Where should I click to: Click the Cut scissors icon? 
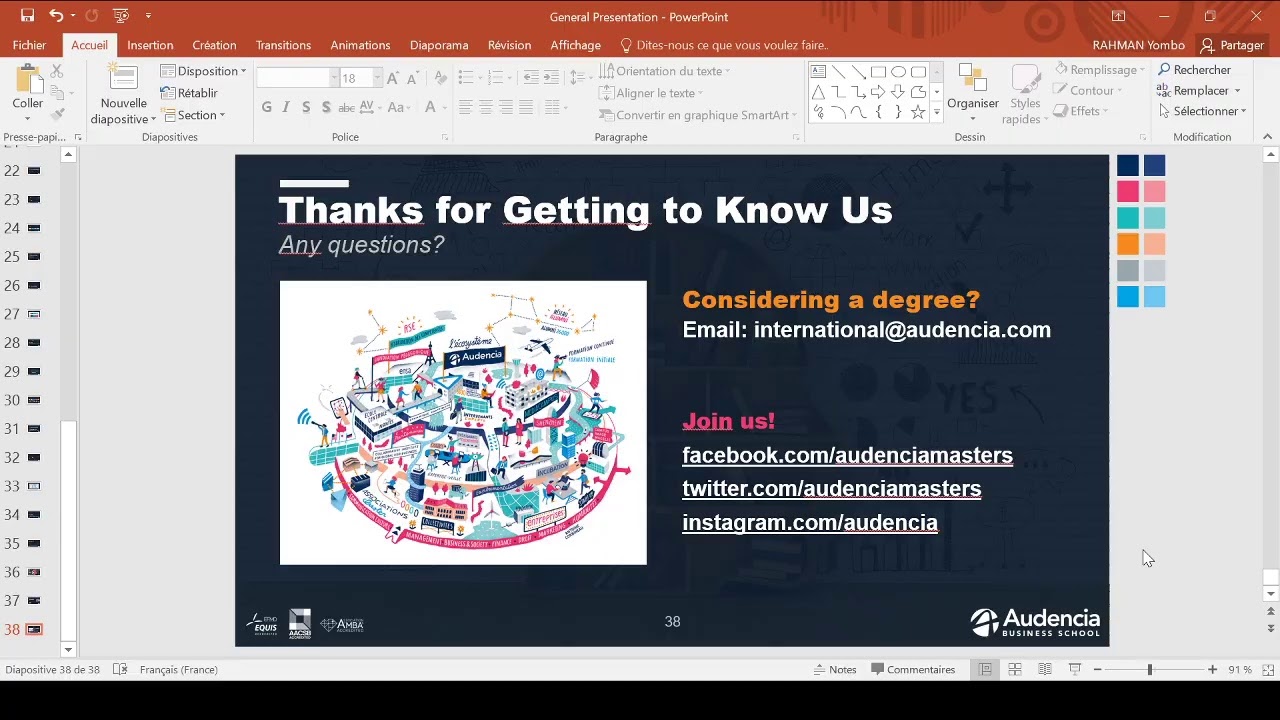pos(57,71)
